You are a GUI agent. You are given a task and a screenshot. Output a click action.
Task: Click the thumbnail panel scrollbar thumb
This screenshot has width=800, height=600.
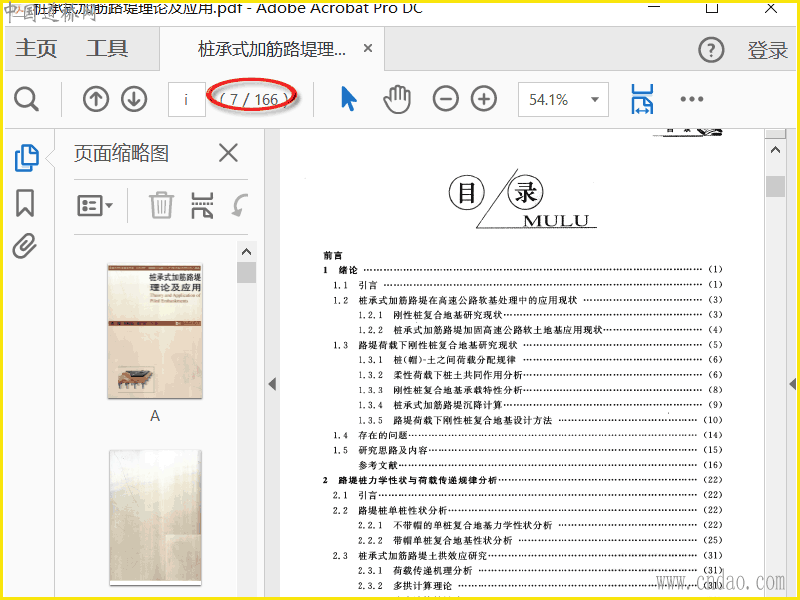[x=246, y=272]
